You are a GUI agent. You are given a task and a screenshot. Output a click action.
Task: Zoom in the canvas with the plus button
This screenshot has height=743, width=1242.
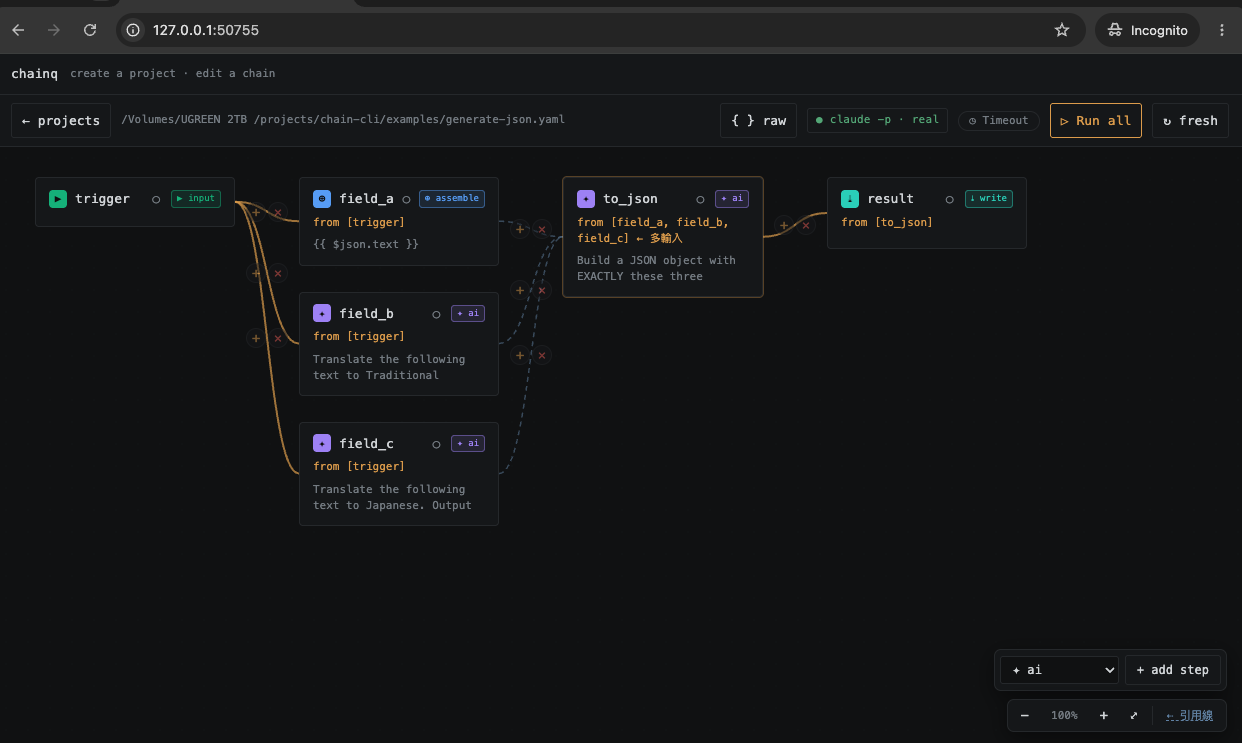click(x=1103, y=716)
